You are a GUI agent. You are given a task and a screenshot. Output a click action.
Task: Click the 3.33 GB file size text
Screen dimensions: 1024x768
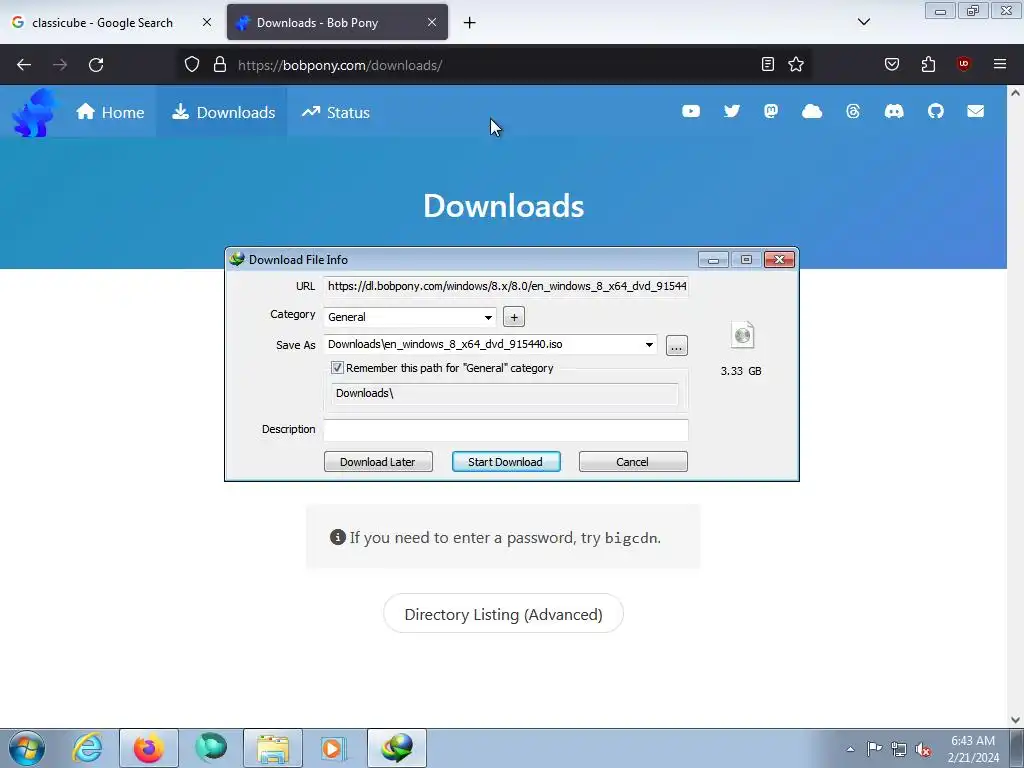741,371
